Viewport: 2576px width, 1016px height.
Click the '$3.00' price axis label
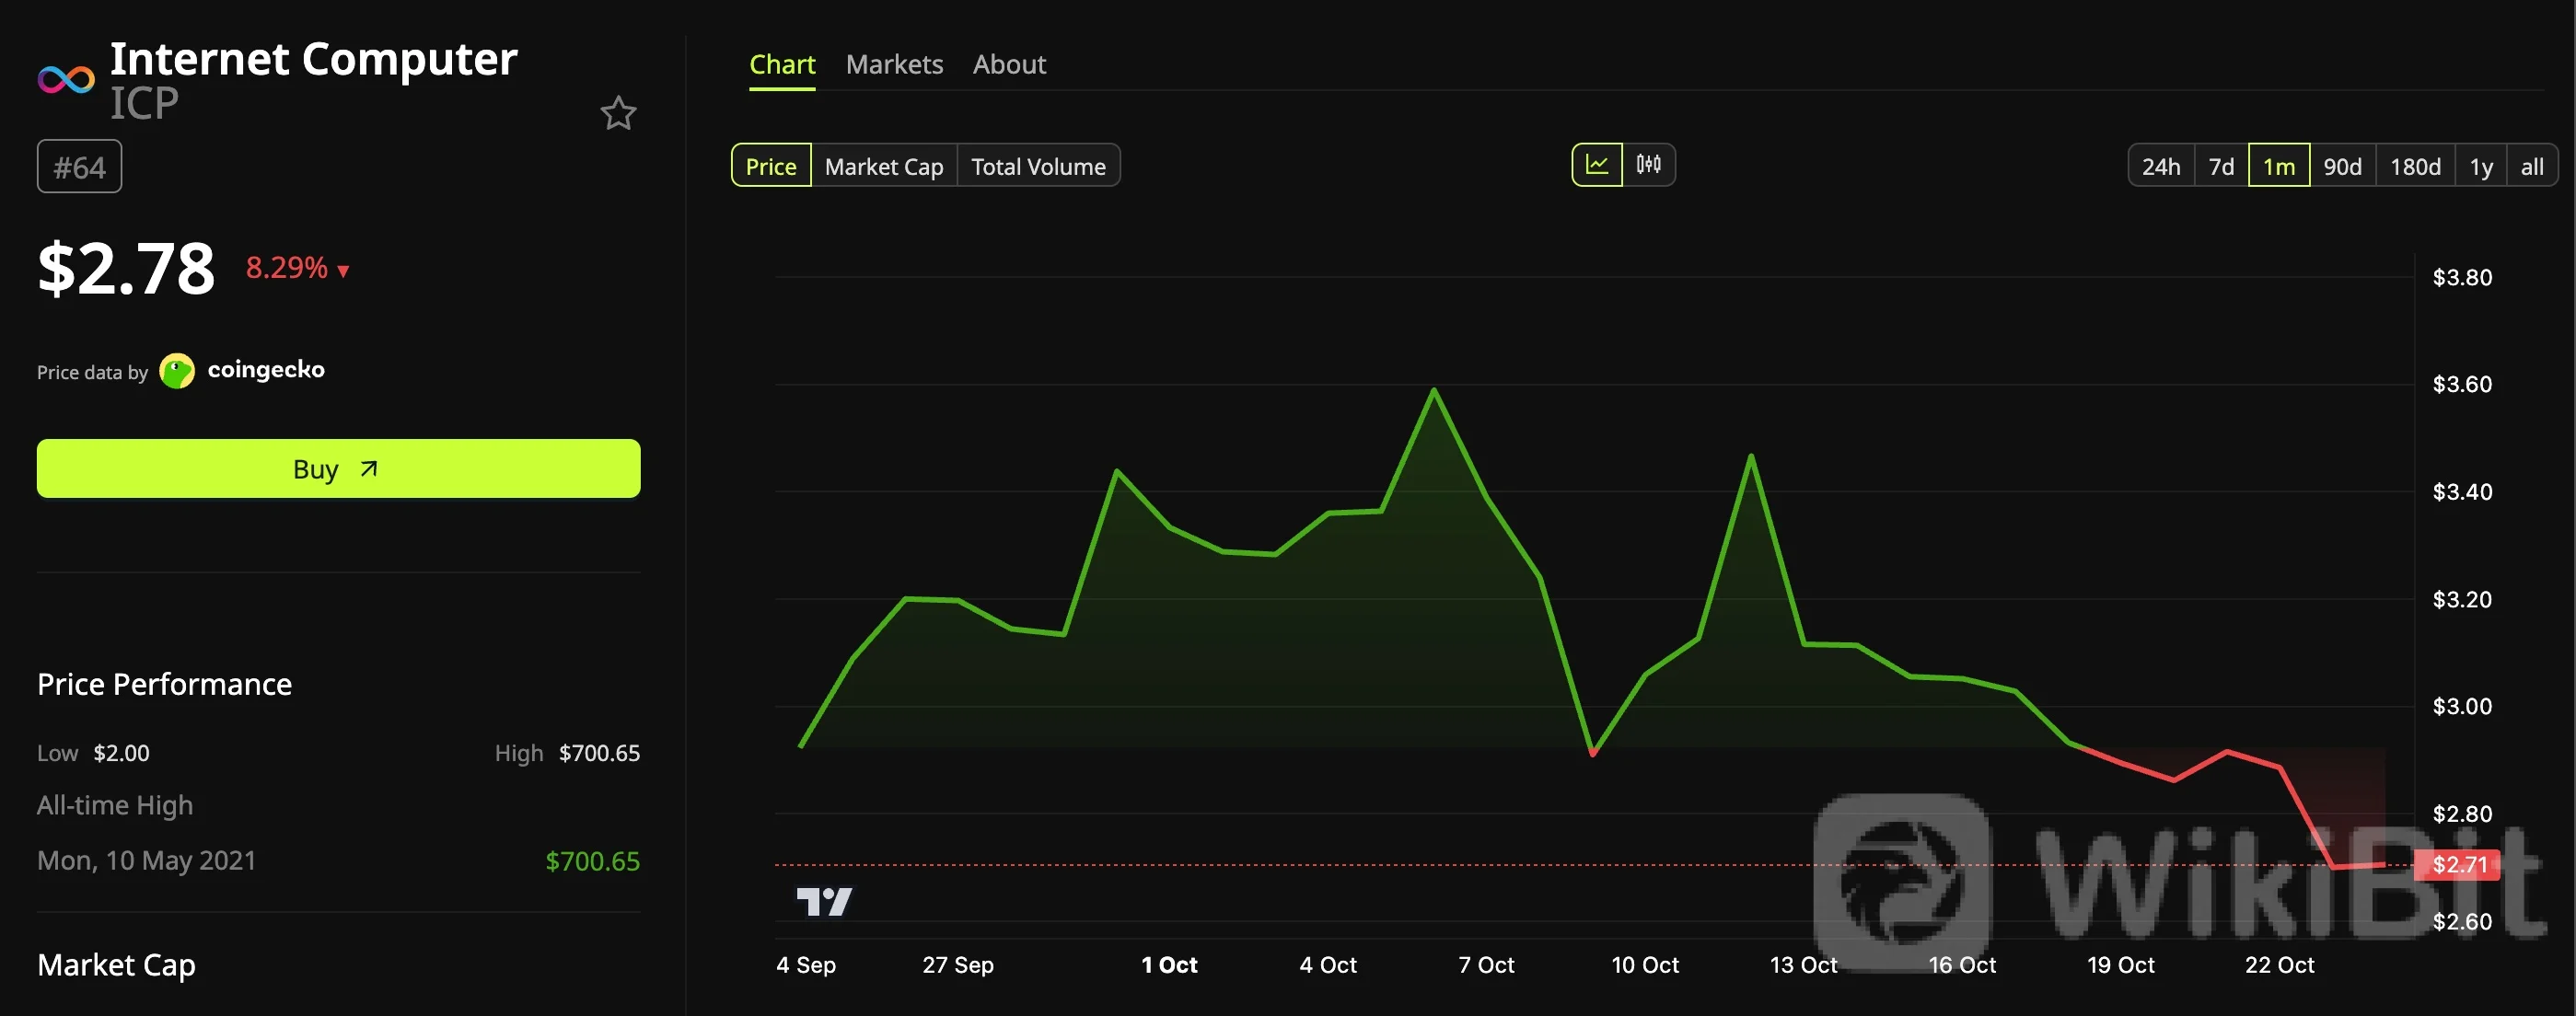click(x=2462, y=706)
